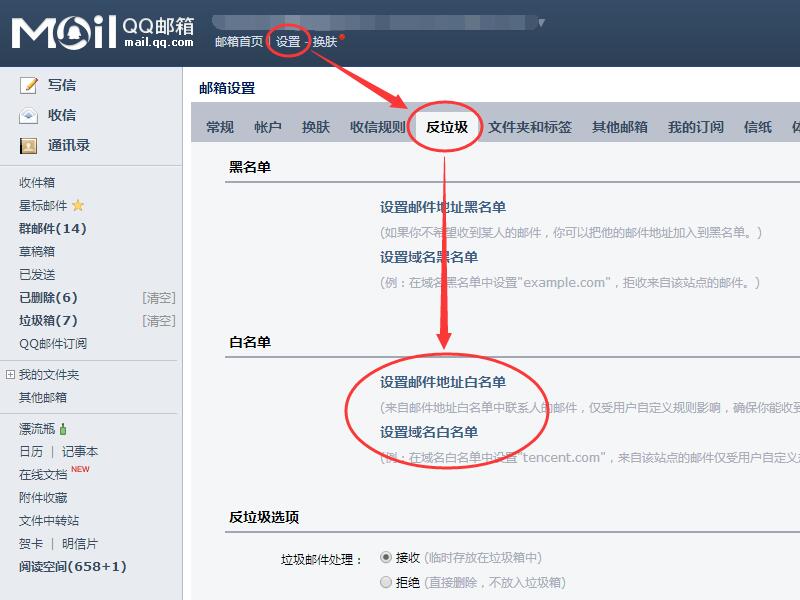Open the 草稿箱 folder
The height and width of the screenshot is (600, 800).
pyautogui.click(x=37, y=251)
